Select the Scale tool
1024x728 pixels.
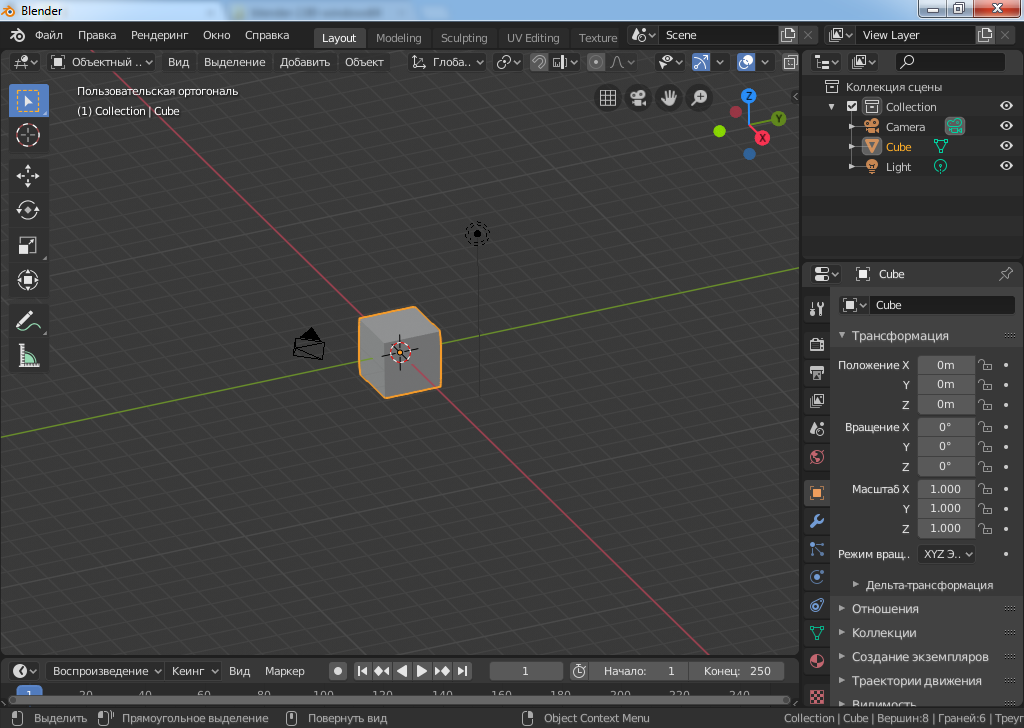[x=28, y=245]
